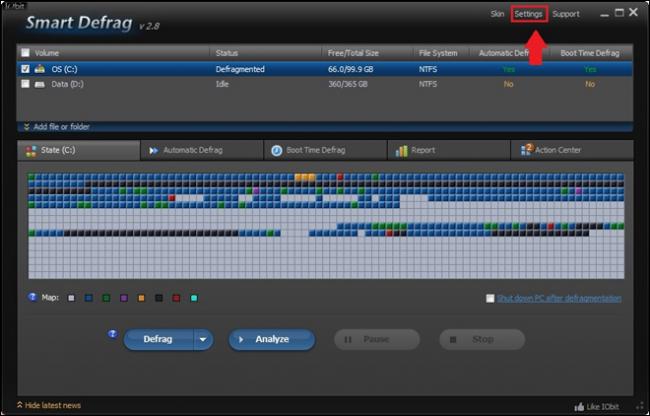This screenshot has width=650, height=416.
Task: Click 66.0/99.9 GB size cell
Action: (x=350, y=69)
